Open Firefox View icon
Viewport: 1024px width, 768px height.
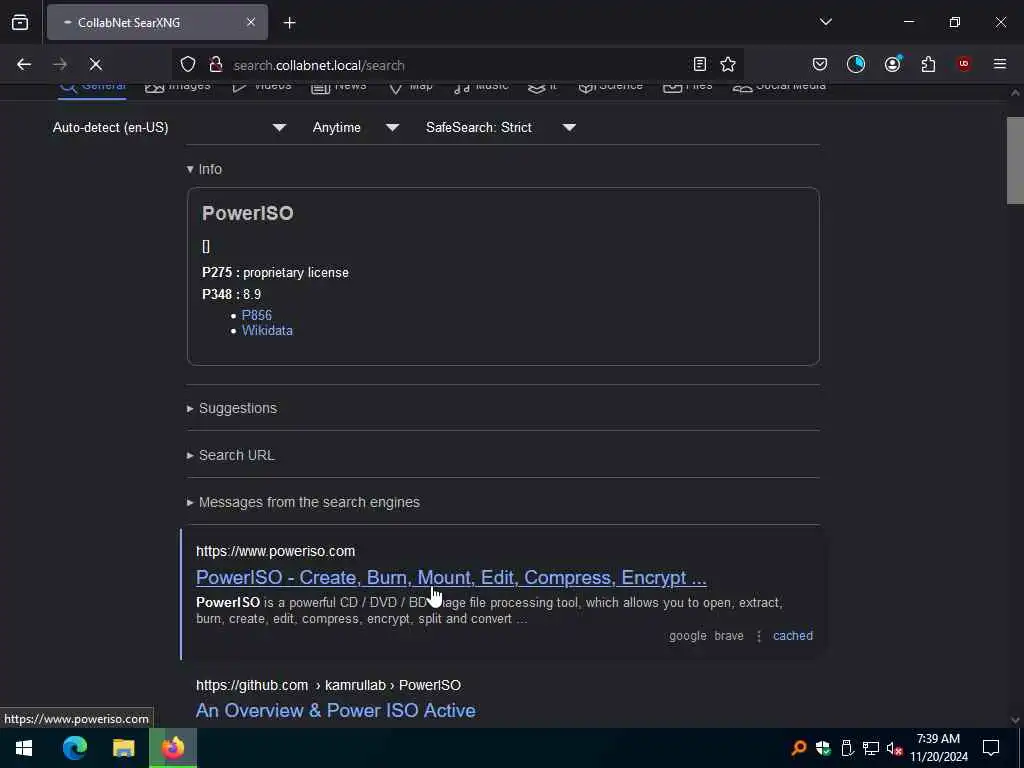[x=20, y=22]
